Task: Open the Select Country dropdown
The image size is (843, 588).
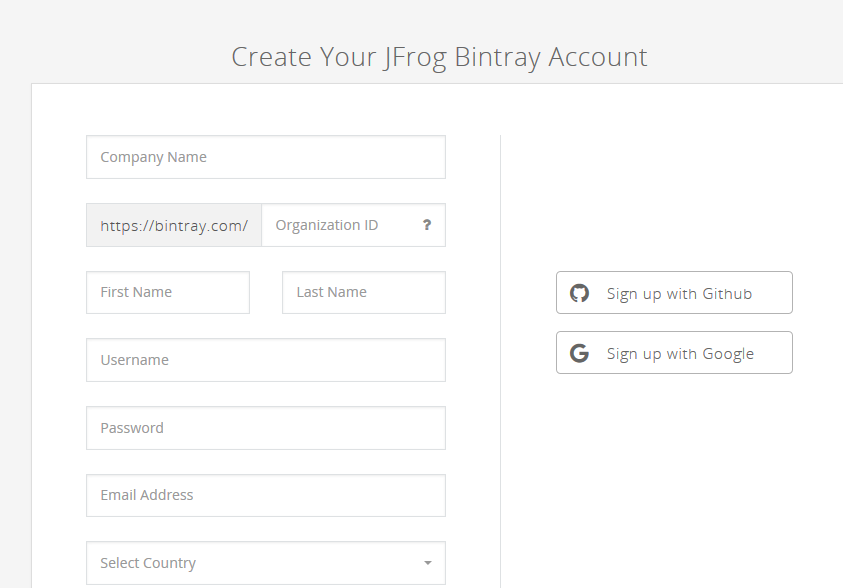Action: pyautogui.click(x=265, y=563)
